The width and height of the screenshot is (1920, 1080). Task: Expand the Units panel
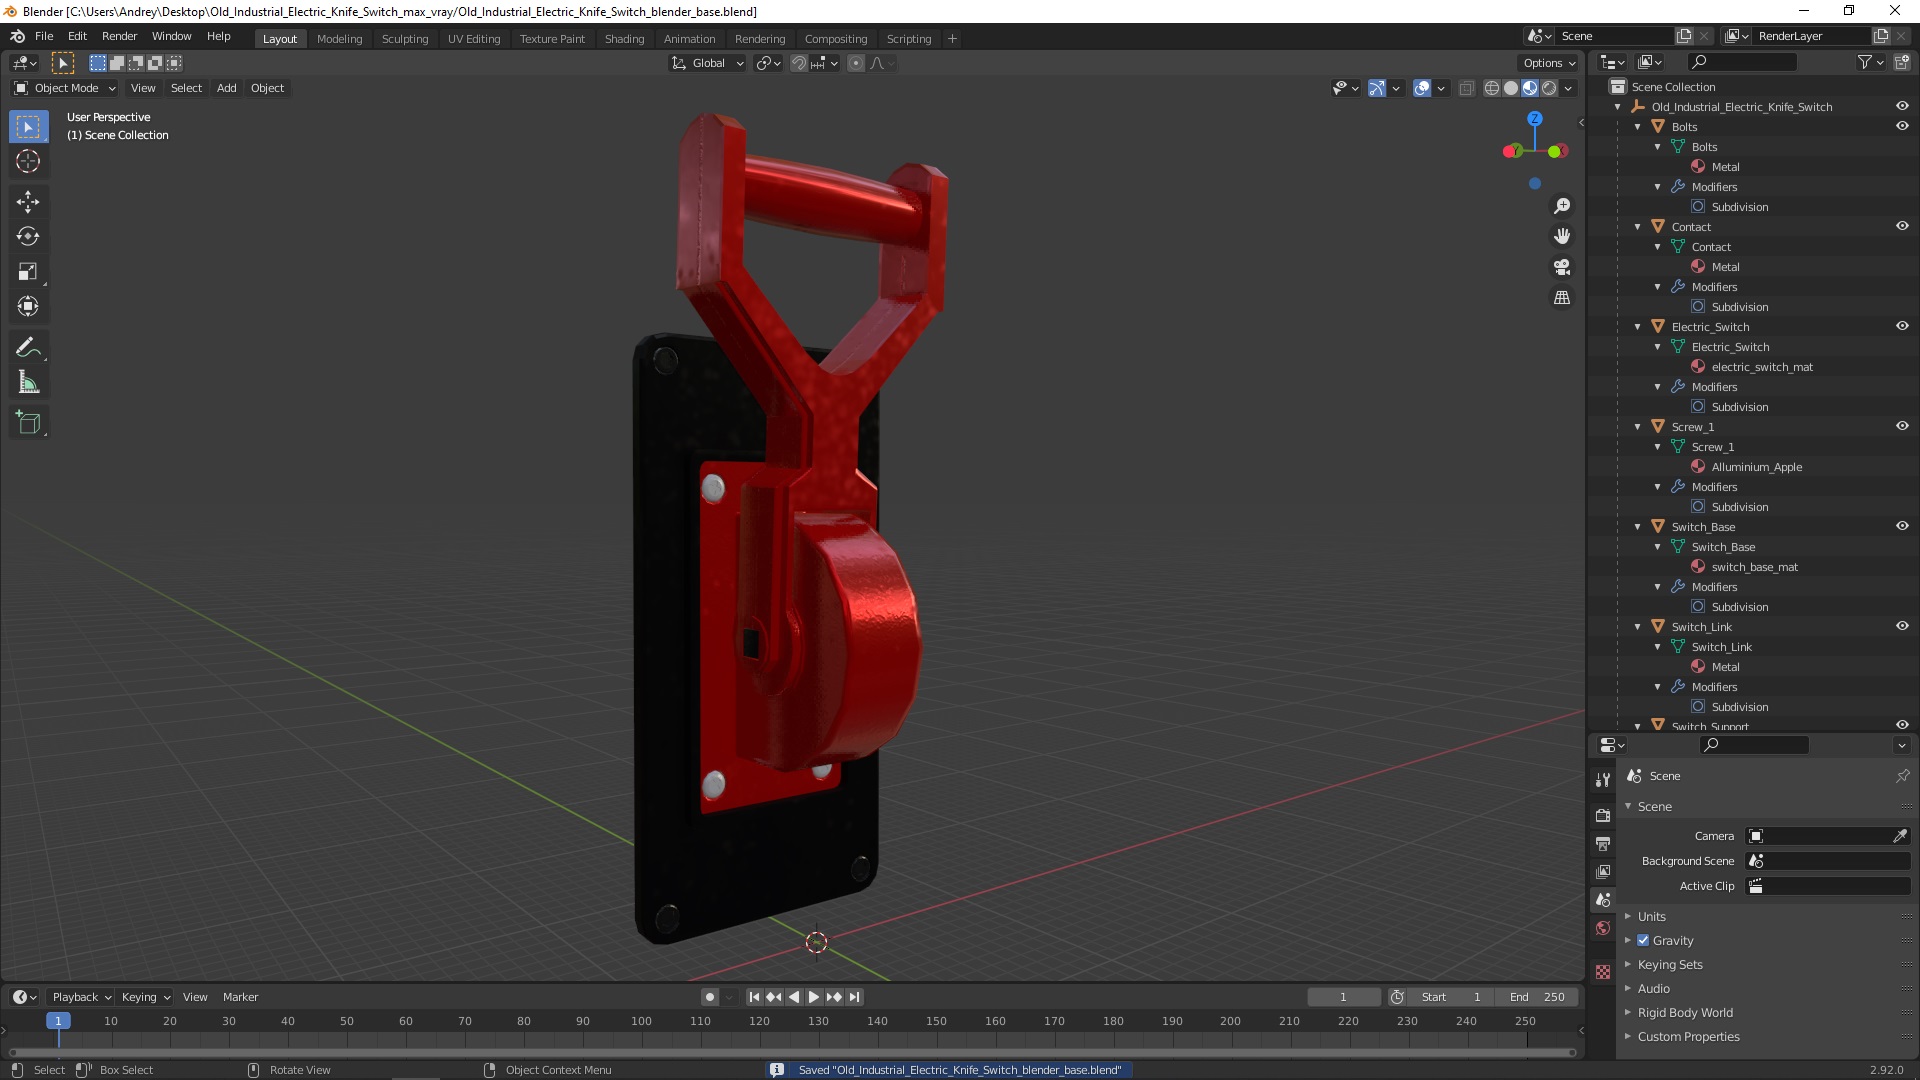click(x=1651, y=916)
